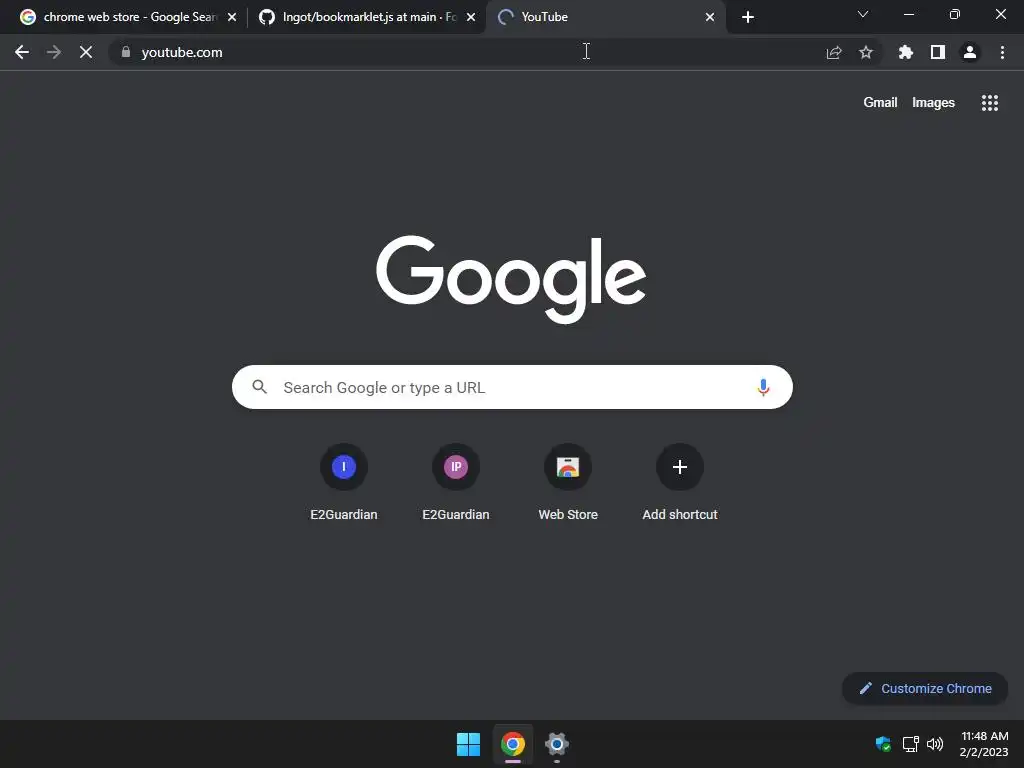The height and width of the screenshot is (768, 1024).
Task: Close the chrome web store tab
Action: tap(232, 17)
